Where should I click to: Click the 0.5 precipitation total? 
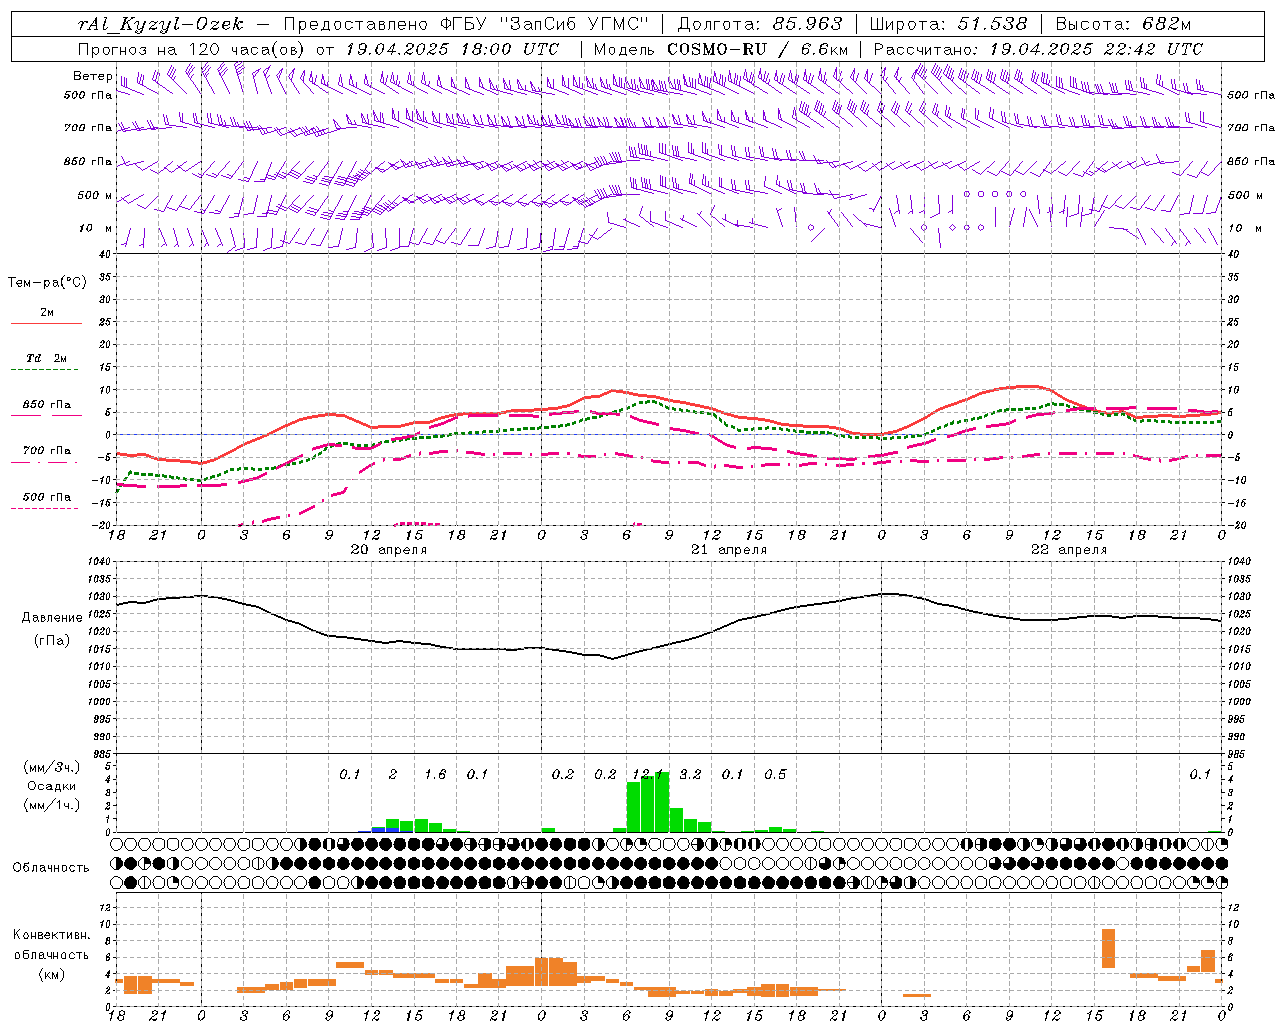tap(775, 774)
